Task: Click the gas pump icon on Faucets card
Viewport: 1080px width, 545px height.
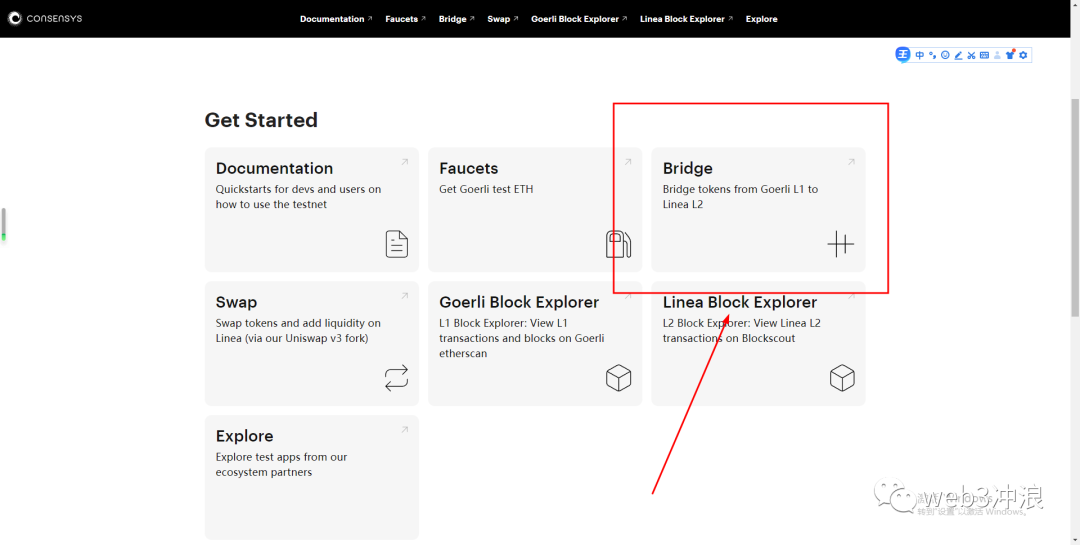Action: click(x=619, y=244)
